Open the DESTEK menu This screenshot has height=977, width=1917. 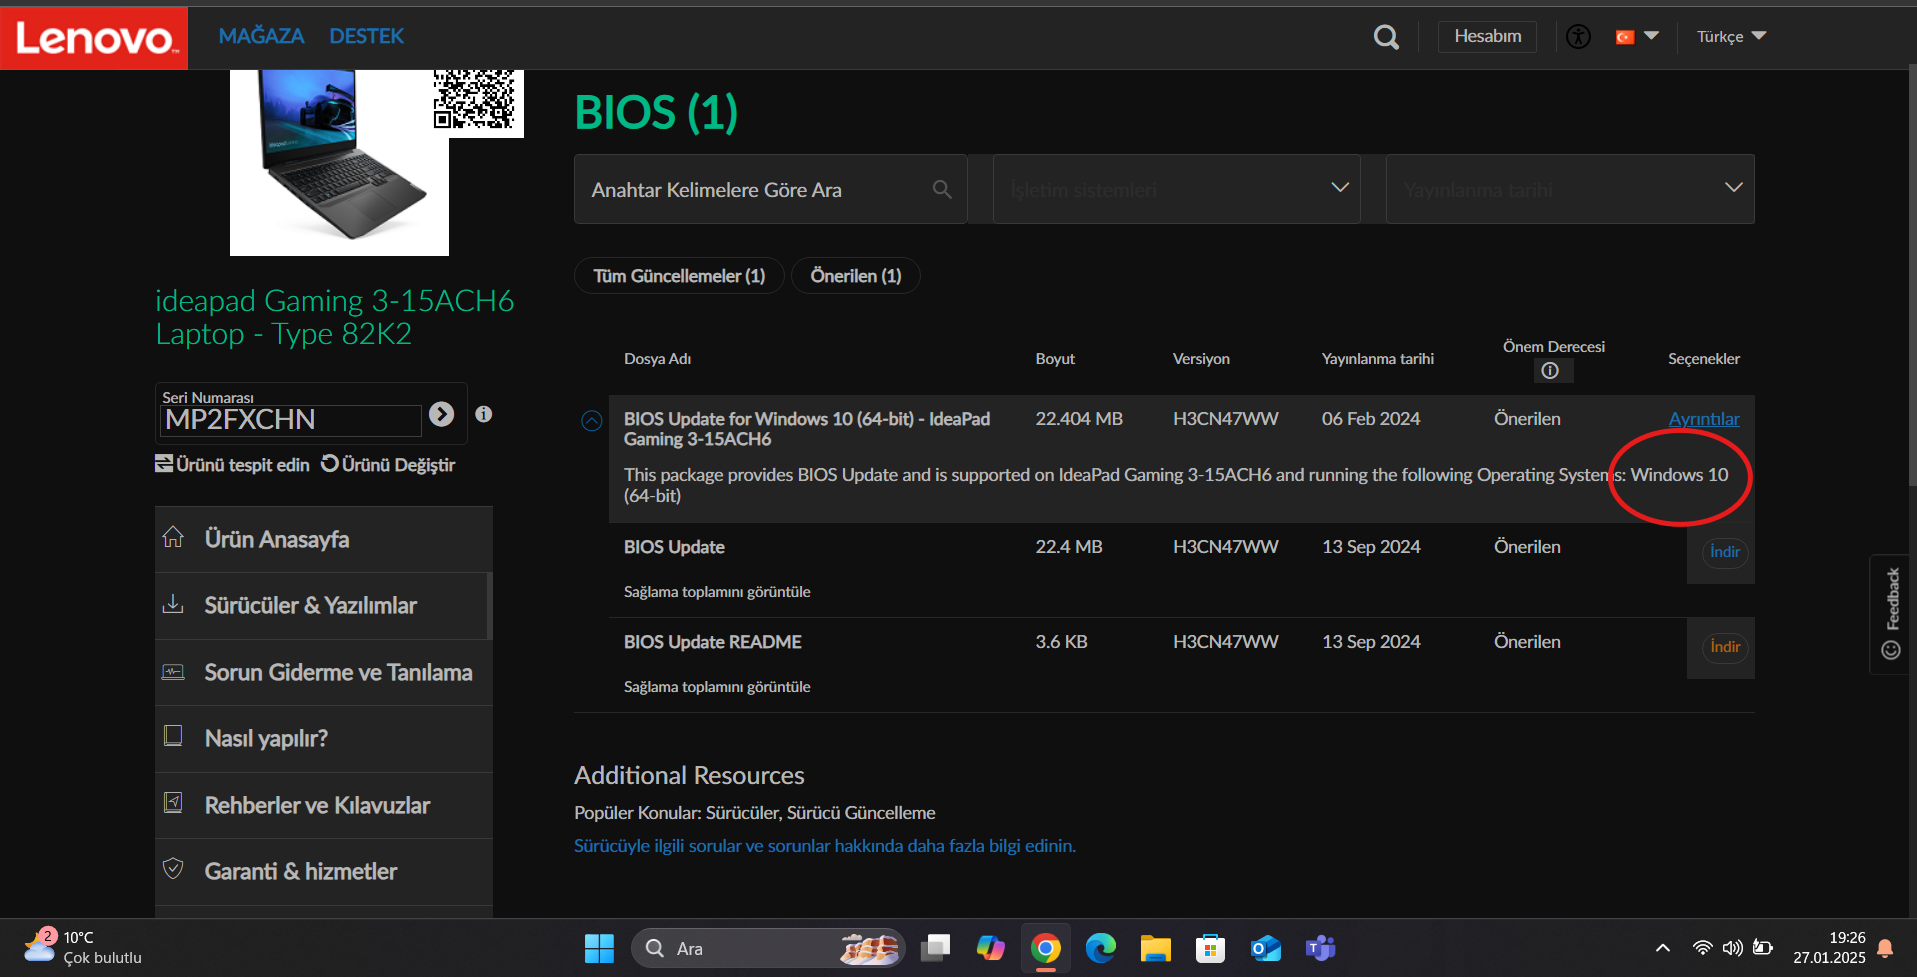pyautogui.click(x=366, y=36)
